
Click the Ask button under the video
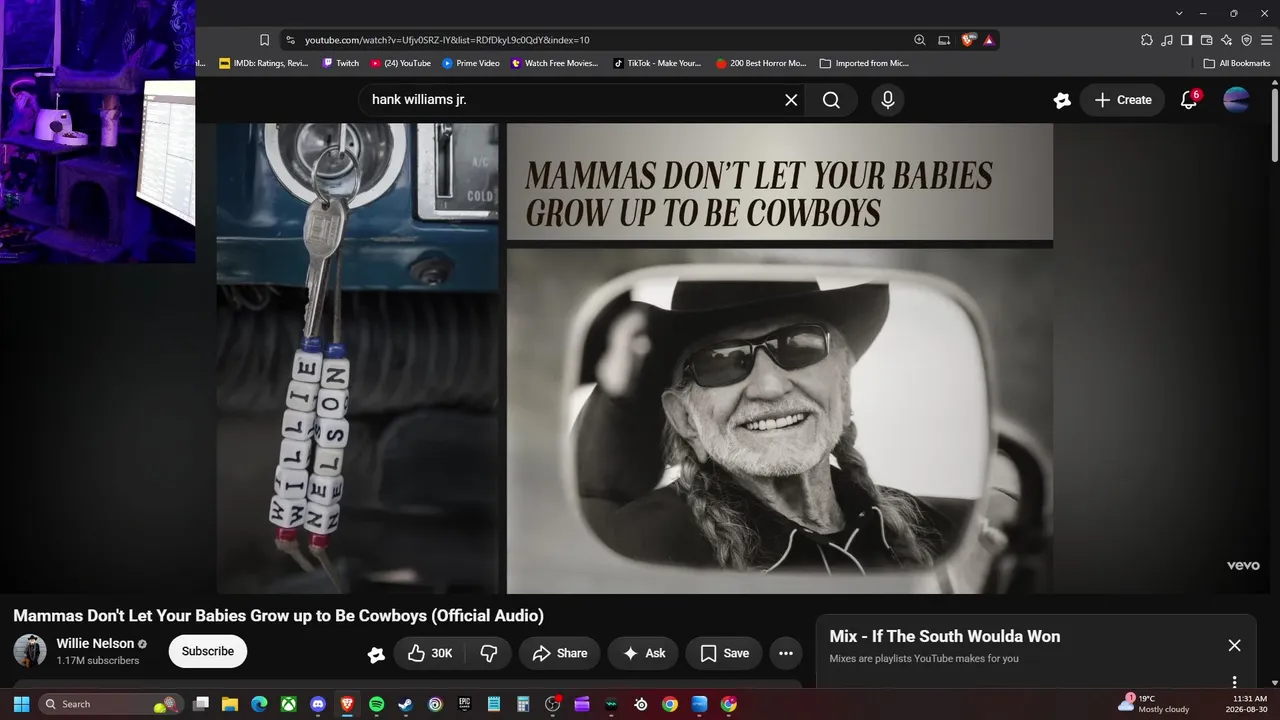point(643,653)
